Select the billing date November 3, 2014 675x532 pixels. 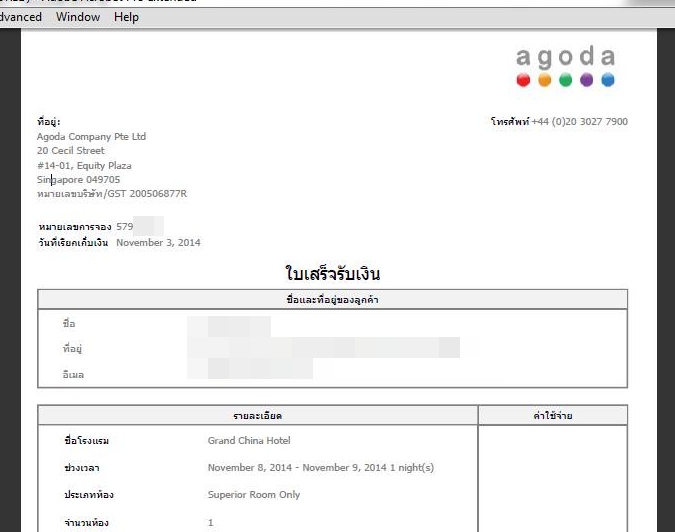click(158, 243)
